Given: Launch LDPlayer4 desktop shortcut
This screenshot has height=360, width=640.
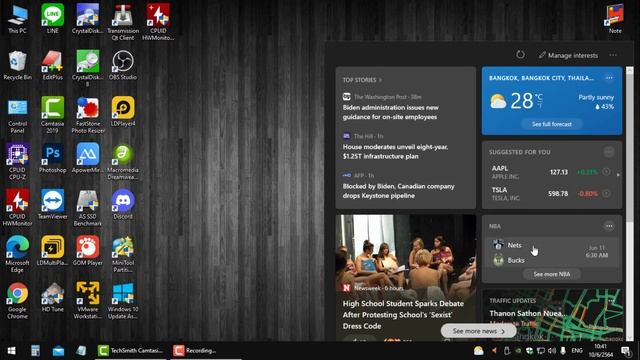Looking at the screenshot, I should [123, 112].
